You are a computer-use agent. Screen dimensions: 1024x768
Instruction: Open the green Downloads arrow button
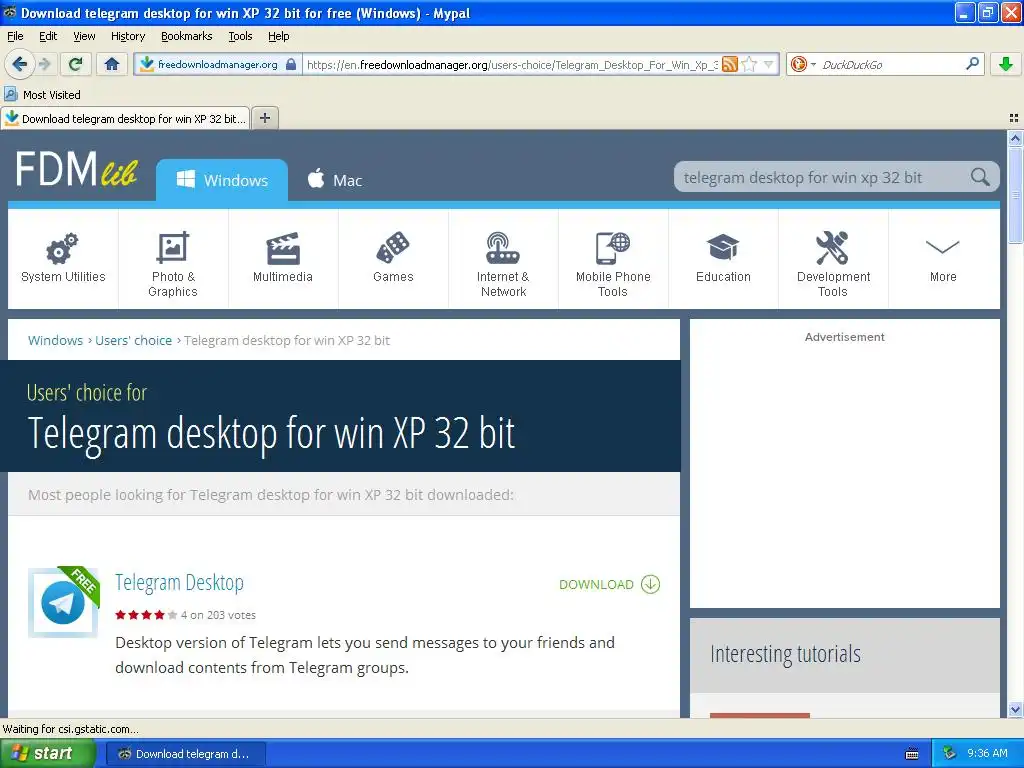[1005, 64]
